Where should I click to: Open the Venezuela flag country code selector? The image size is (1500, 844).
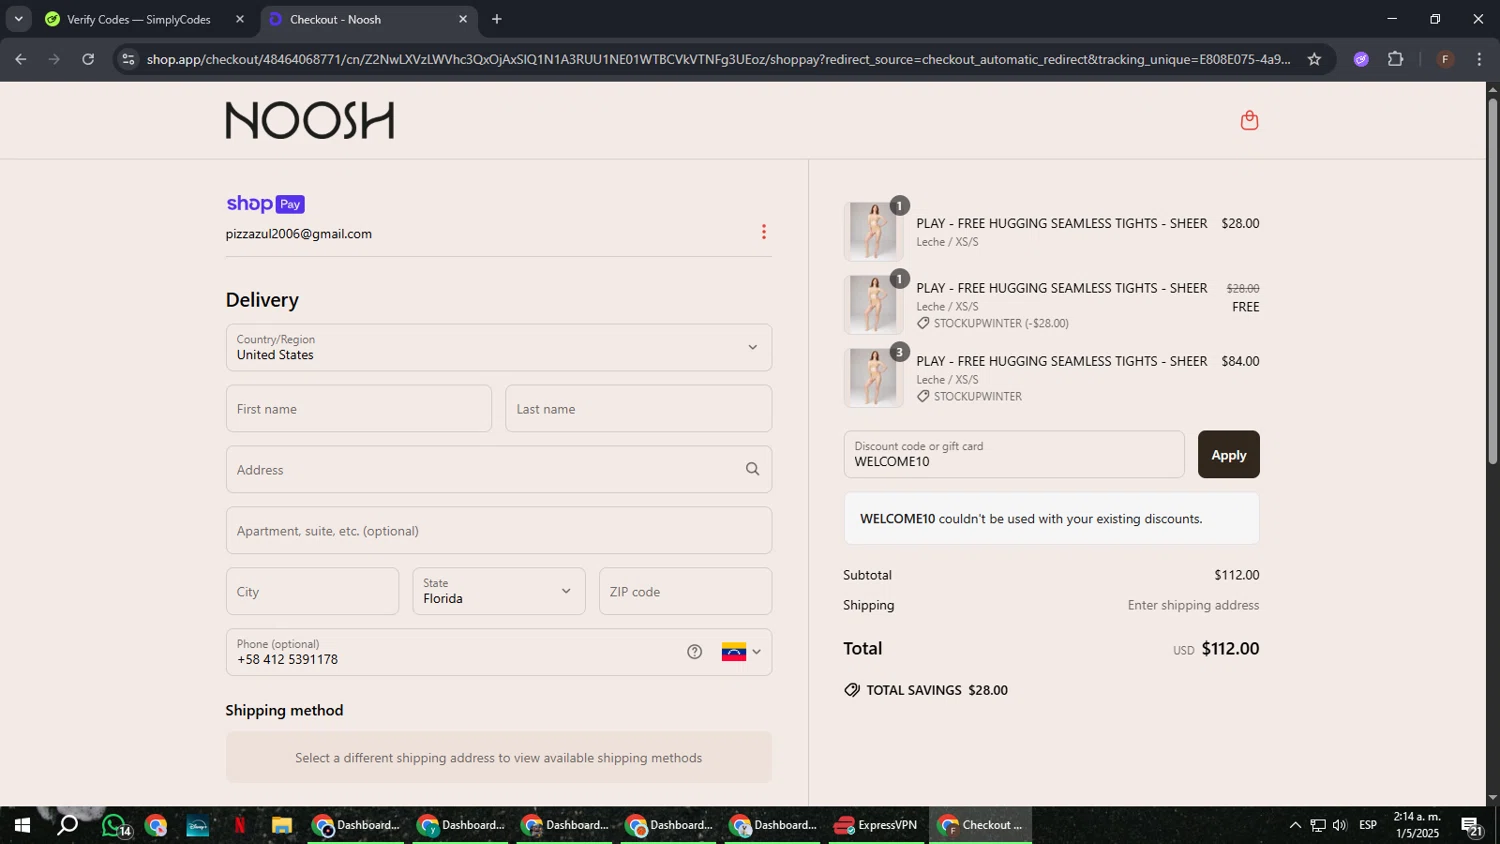pyautogui.click(x=741, y=652)
